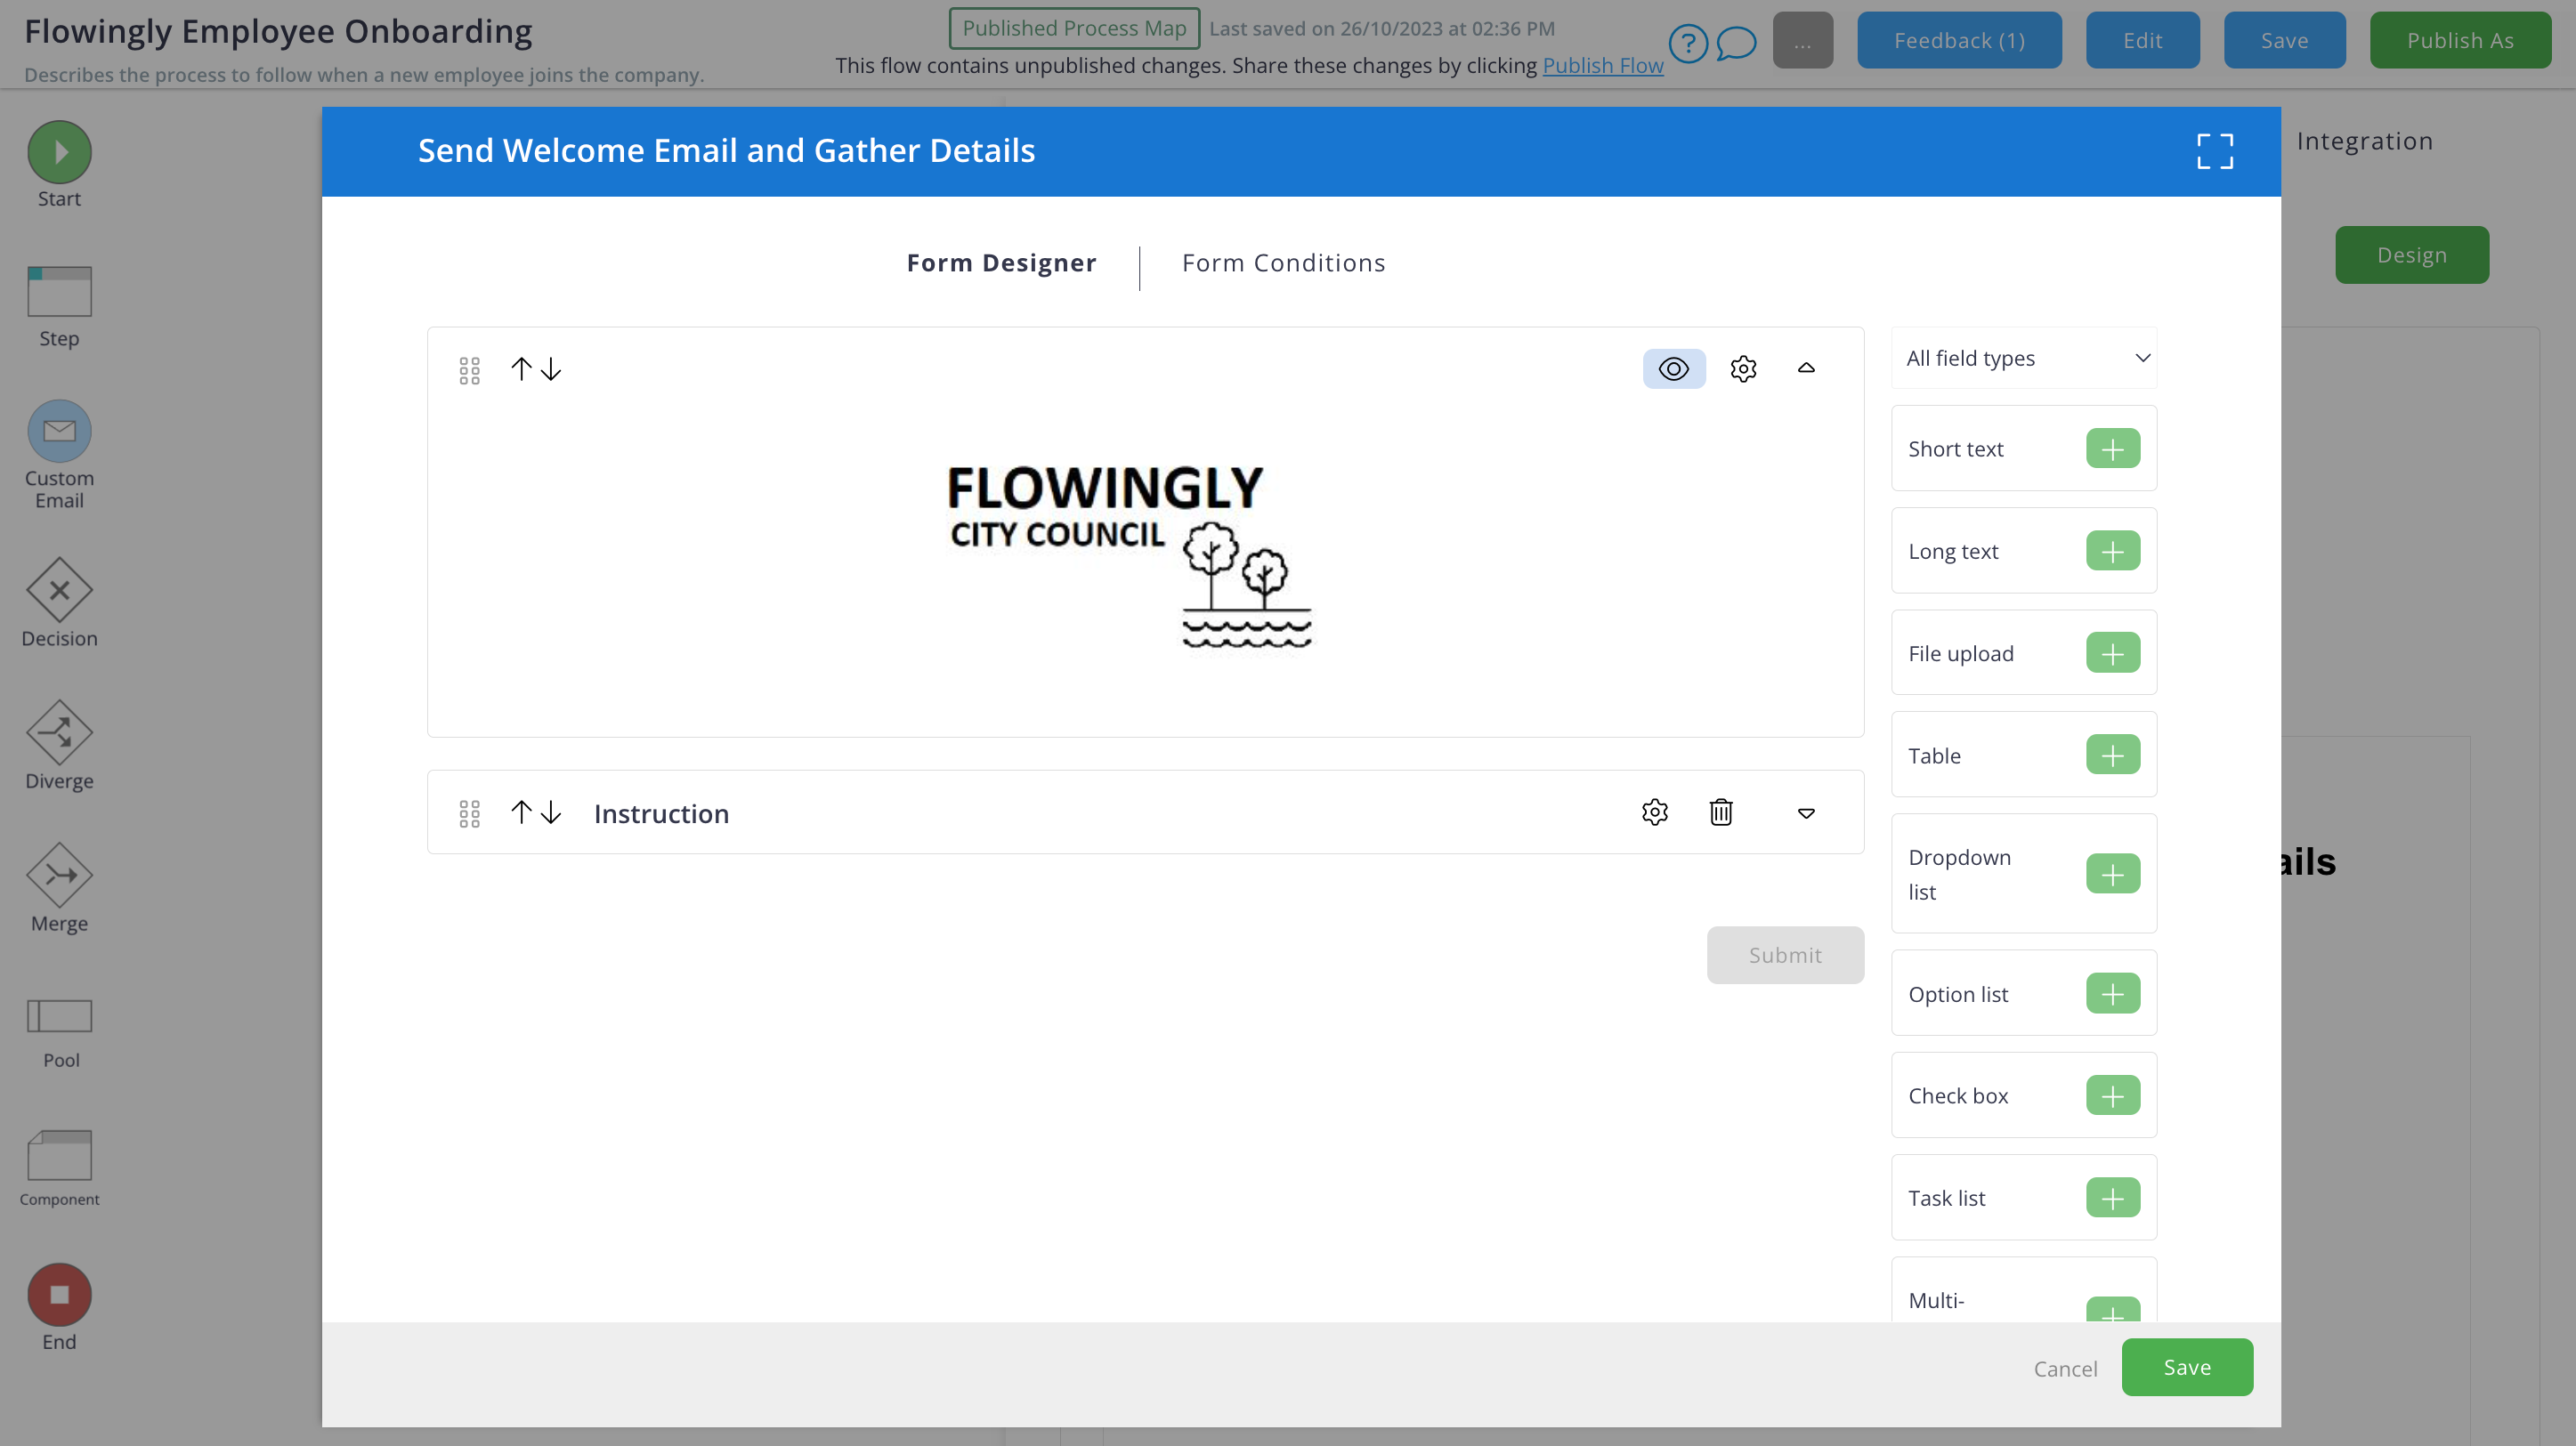The width and height of the screenshot is (2576, 1446).
Task: Move the logo field down with the arrow
Action: [551, 368]
